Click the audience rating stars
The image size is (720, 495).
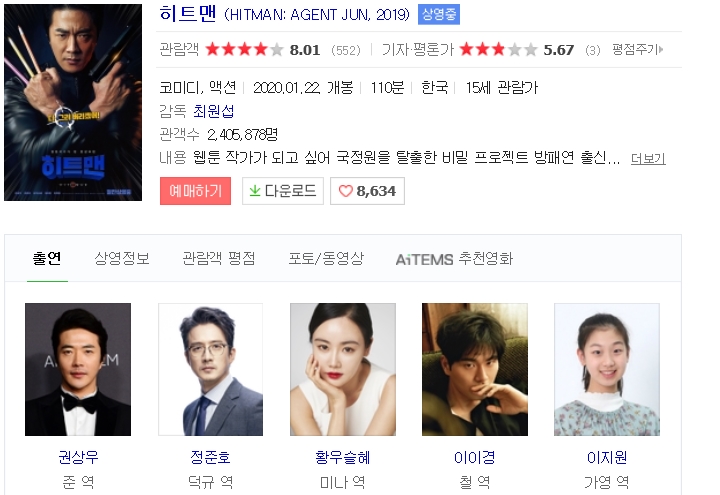pyautogui.click(x=244, y=49)
